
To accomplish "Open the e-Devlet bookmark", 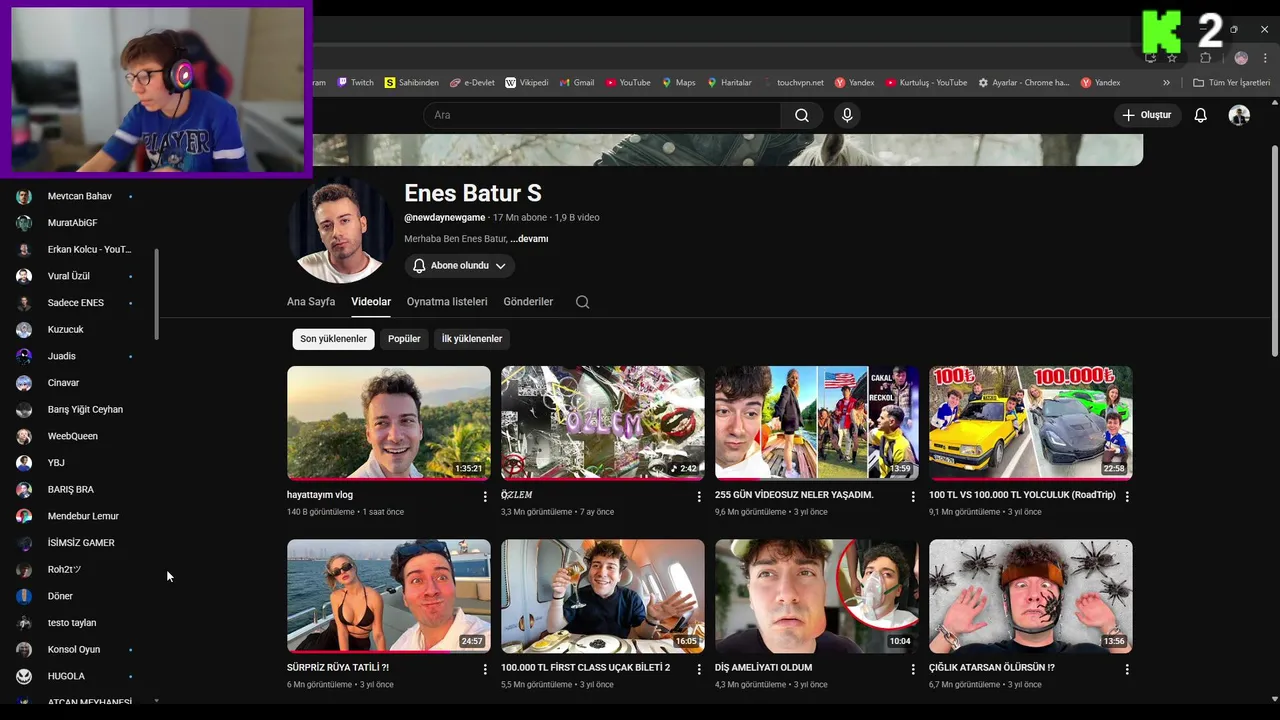I will [472, 83].
